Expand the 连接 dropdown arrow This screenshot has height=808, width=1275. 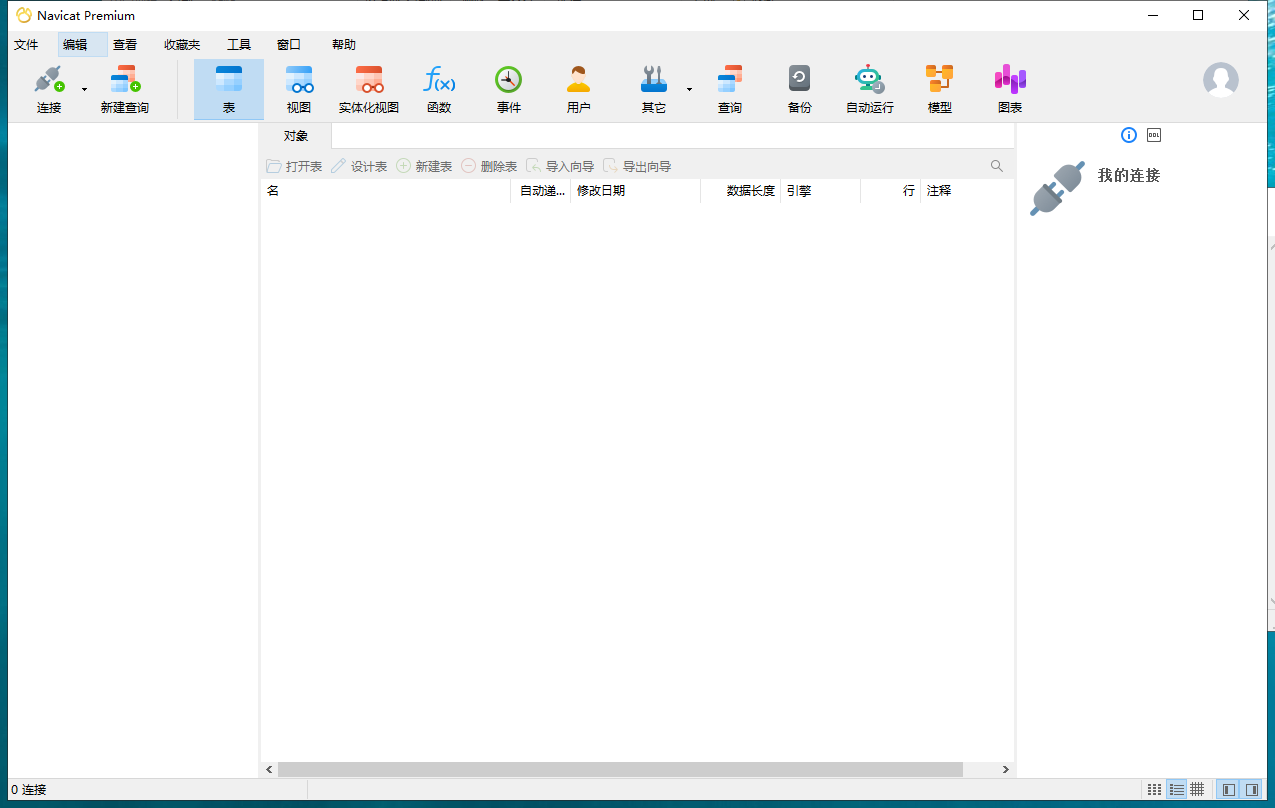click(84, 90)
